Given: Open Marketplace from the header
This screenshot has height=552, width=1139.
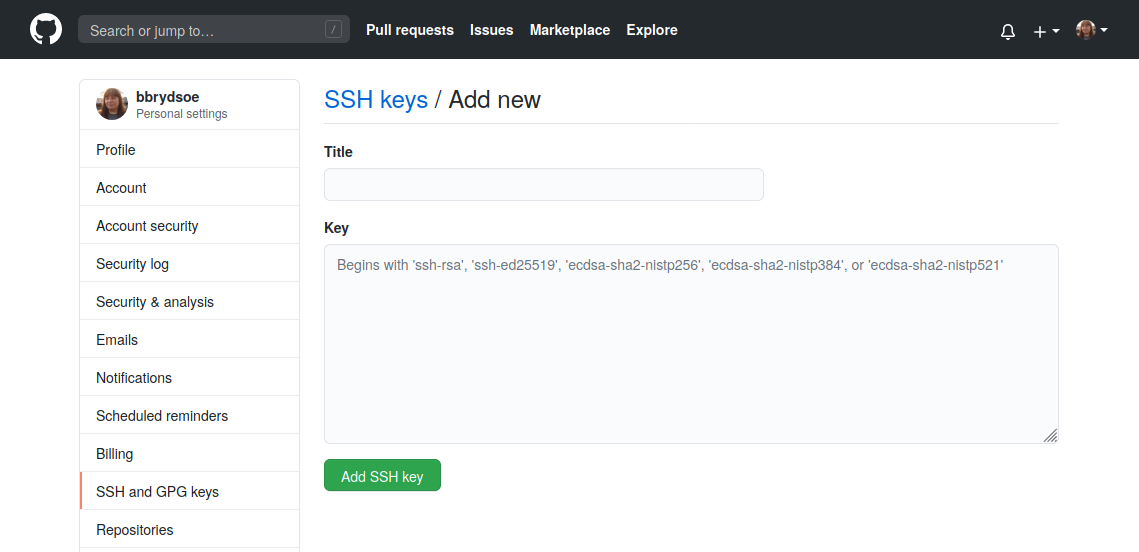Looking at the screenshot, I should tap(570, 30).
